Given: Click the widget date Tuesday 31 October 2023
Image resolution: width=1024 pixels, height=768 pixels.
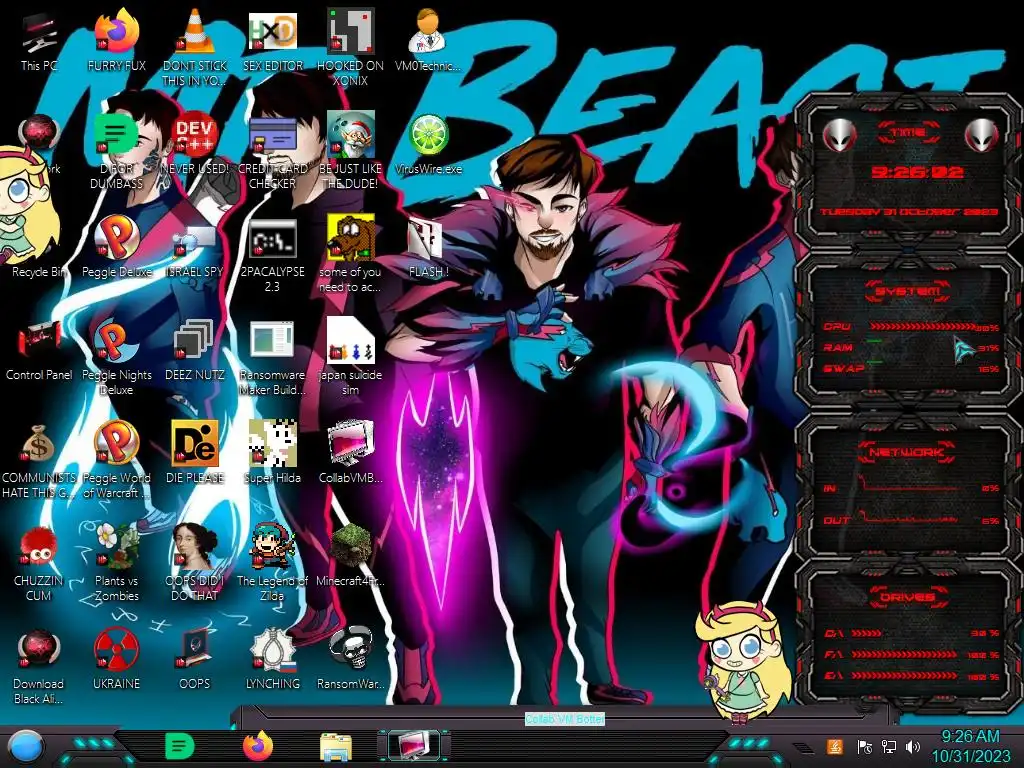Looking at the screenshot, I should (x=909, y=212).
